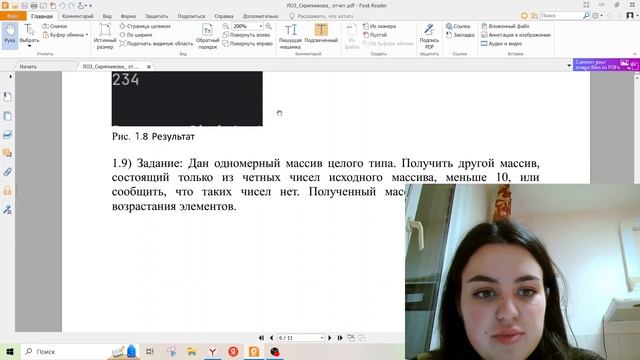
Task: Click the print icon in quick access toolbar
Action: pyautogui.click(x=34, y=5)
